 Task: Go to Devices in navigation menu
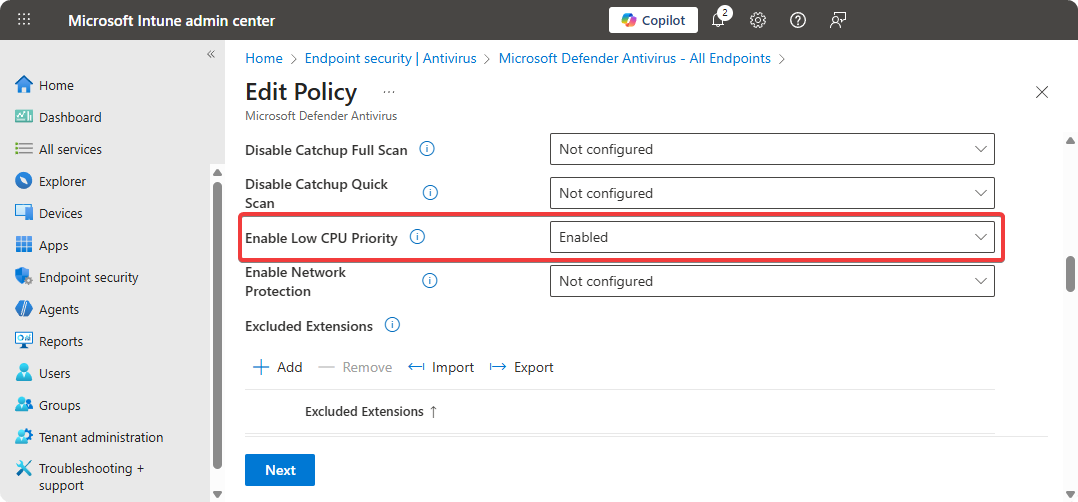click(x=60, y=213)
